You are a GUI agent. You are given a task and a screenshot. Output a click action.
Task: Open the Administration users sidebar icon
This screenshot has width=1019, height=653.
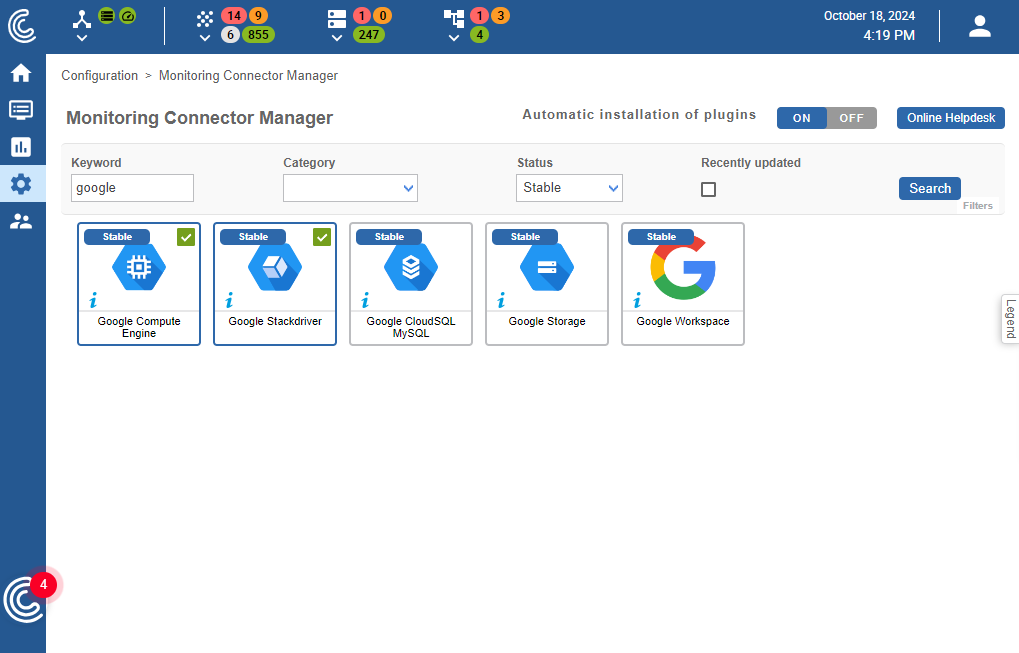(21, 221)
